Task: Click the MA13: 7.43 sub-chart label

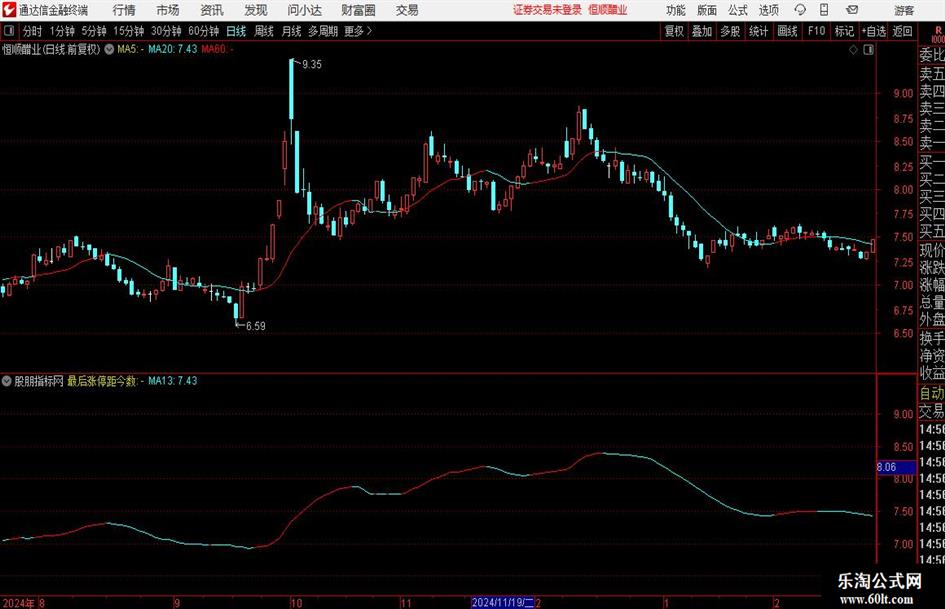Action: [172, 381]
